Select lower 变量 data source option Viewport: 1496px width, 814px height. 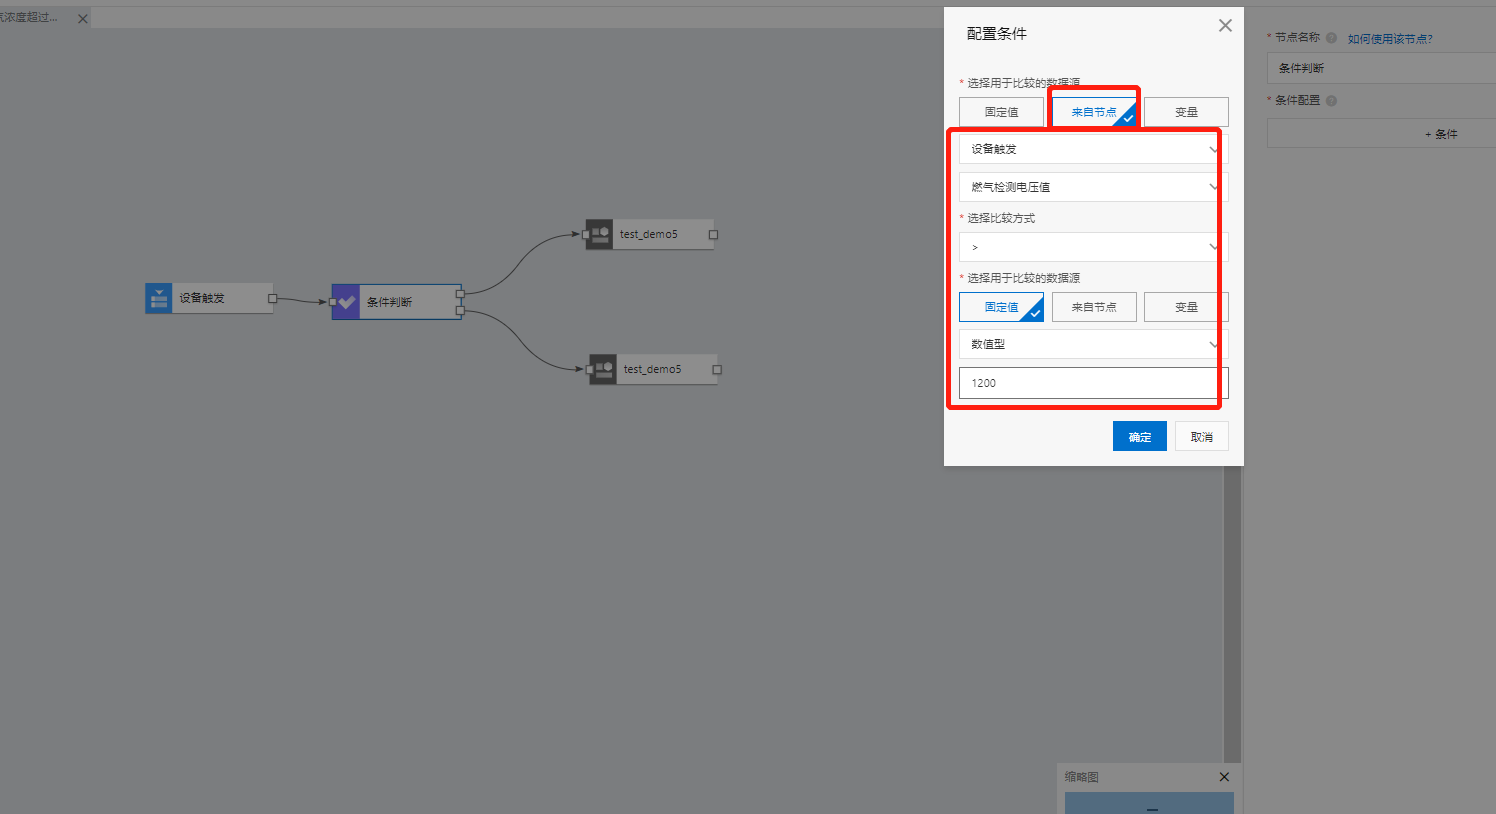1186,307
